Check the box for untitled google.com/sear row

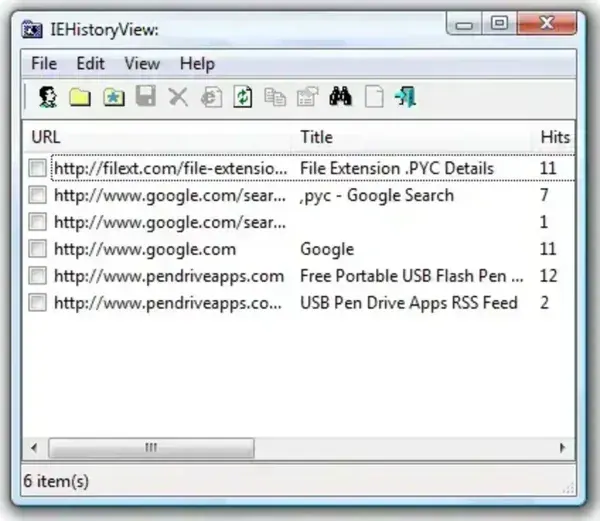[38, 222]
